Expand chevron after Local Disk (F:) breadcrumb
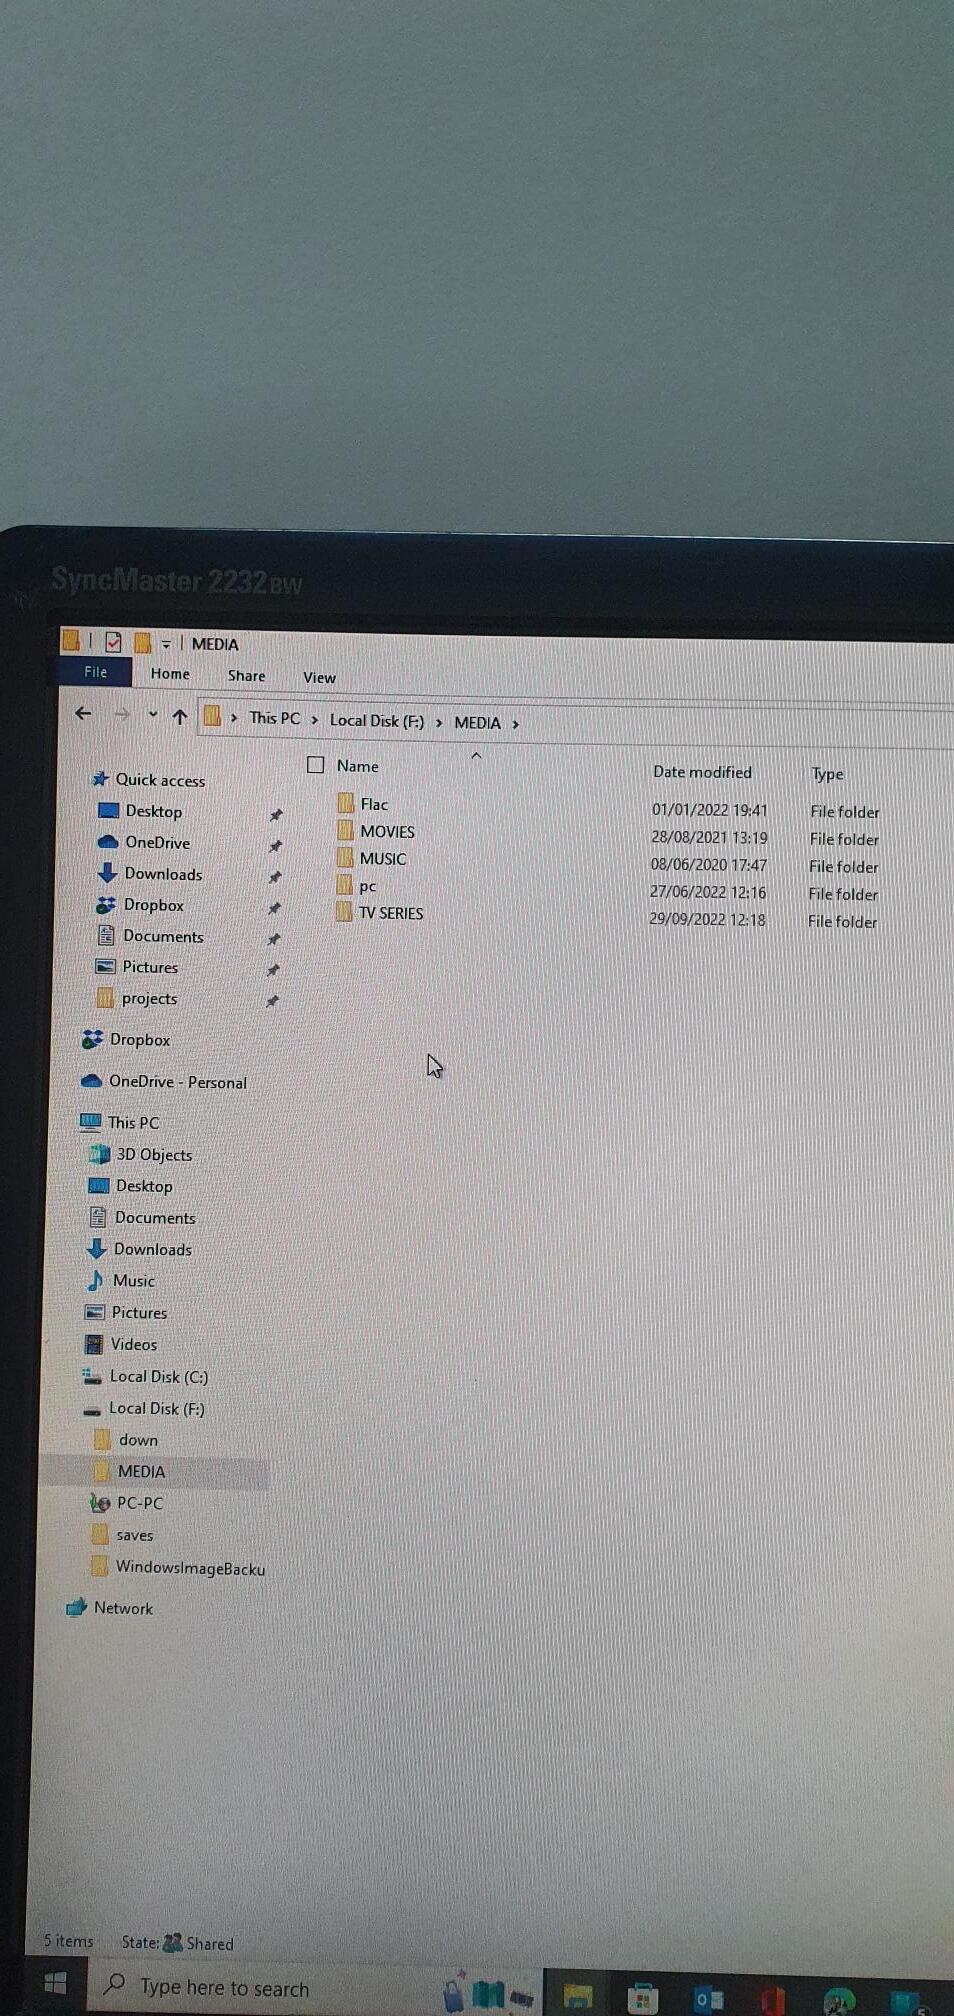Image resolution: width=954 pixels, height=2016 pixels. (438, 722)
